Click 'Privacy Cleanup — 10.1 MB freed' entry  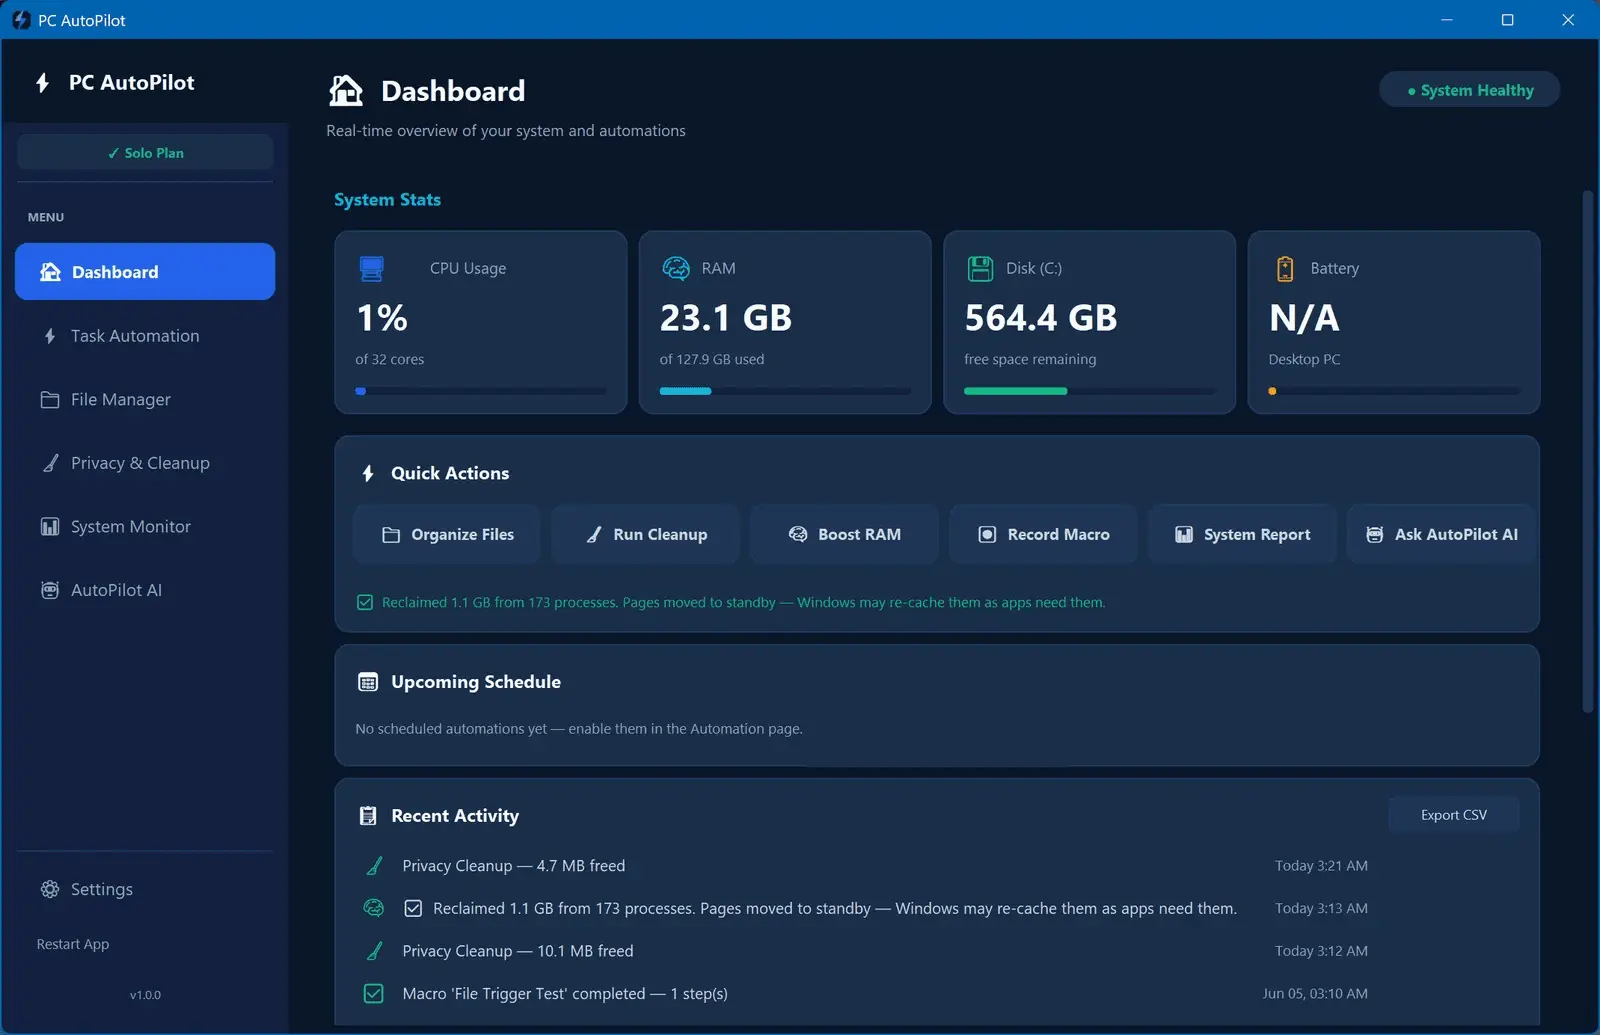[518, 951]
